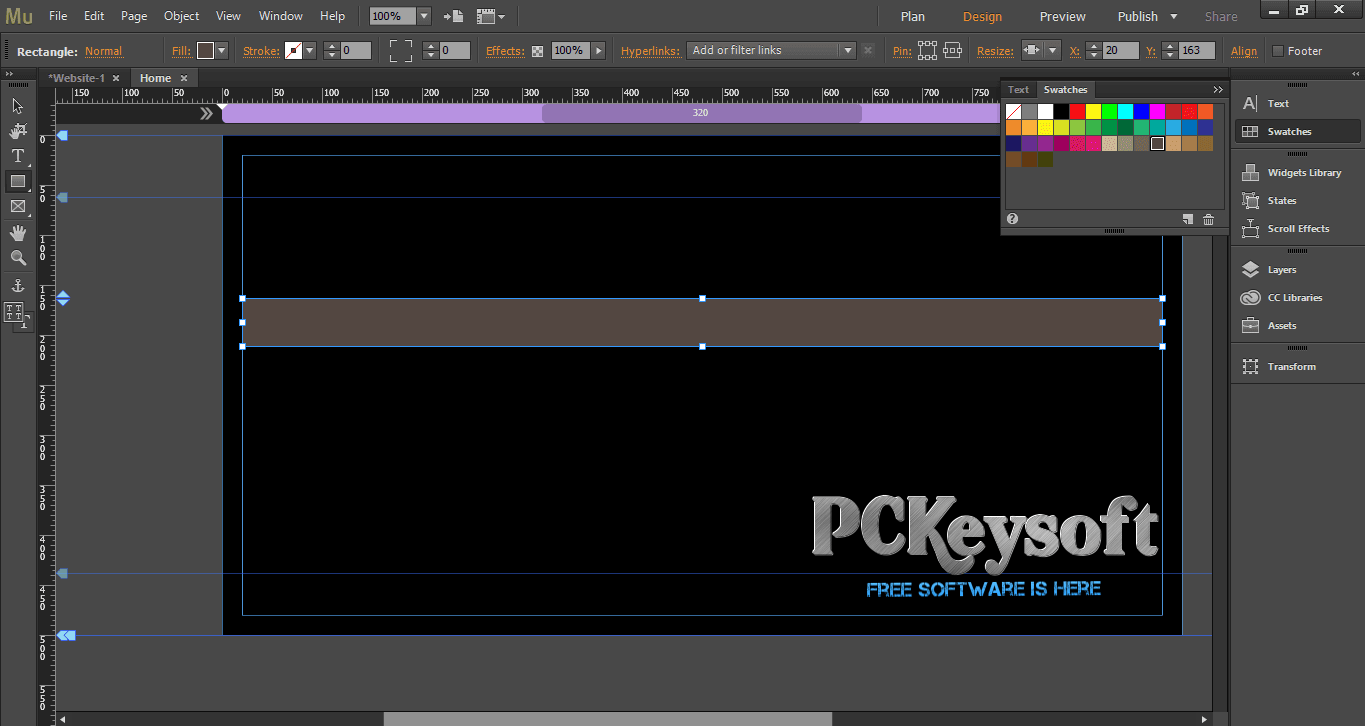Click the opacity checkerboard effects icon
This screenshot has width=1365, height=726.
click(537, 51)
